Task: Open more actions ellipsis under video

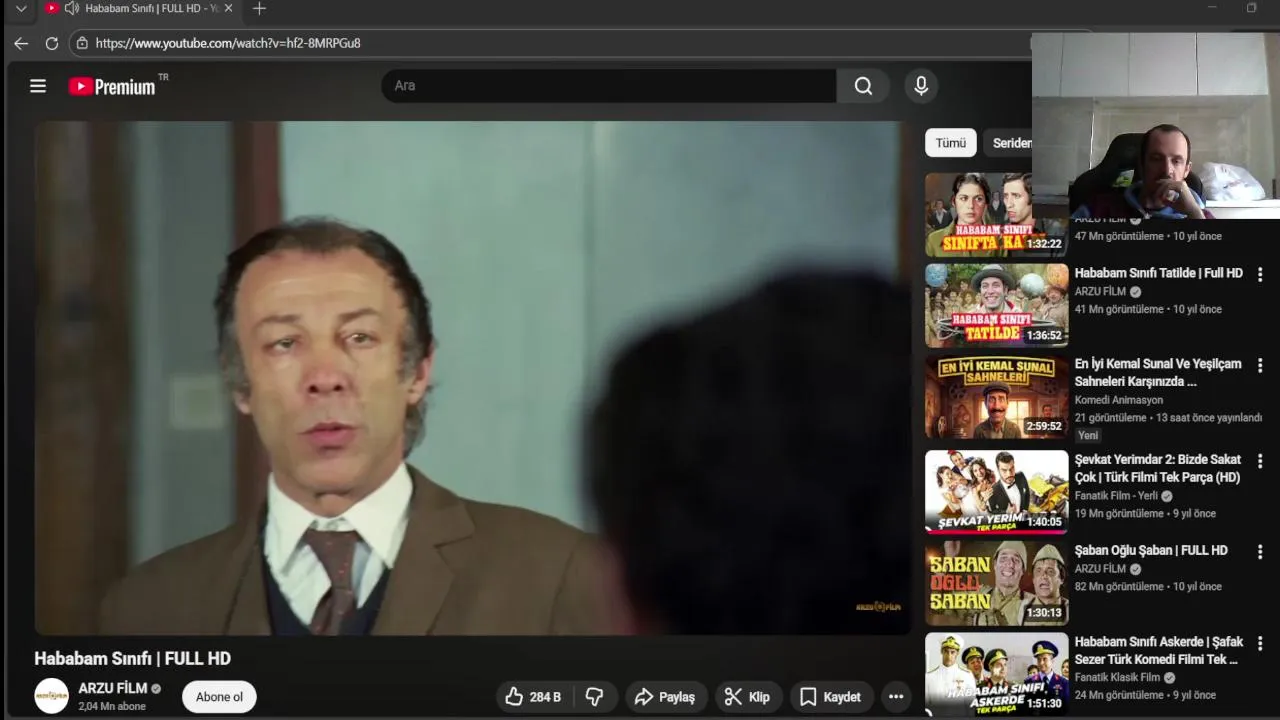Action: click(896, 697)
